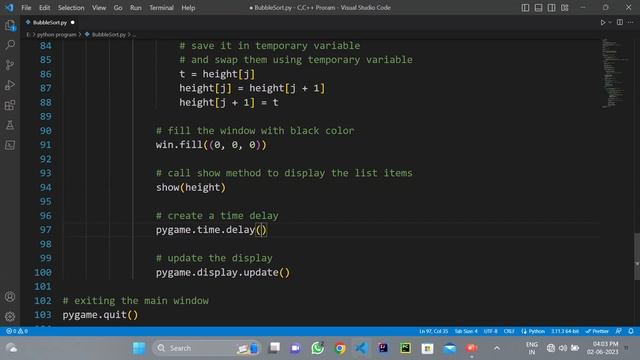Open the Run and Debug view
Viewport: 640px width, 360px height.
click(x=10, y=85)
